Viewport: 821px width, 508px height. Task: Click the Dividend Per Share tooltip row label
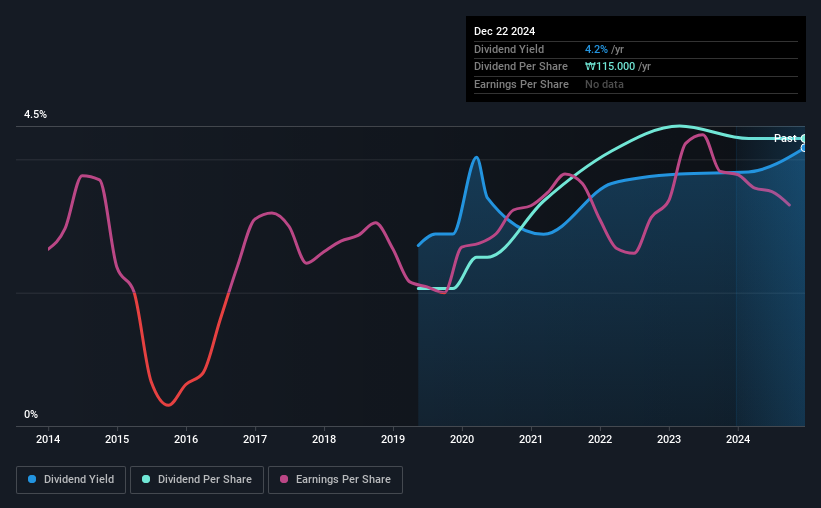[x=520, y=67]
